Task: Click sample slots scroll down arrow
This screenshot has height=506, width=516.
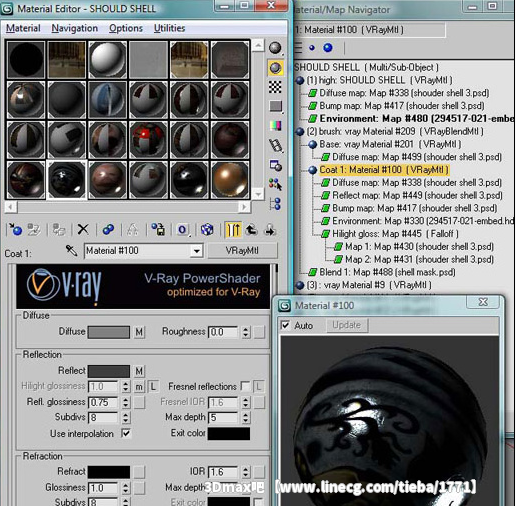Action: tap(258, 194)
